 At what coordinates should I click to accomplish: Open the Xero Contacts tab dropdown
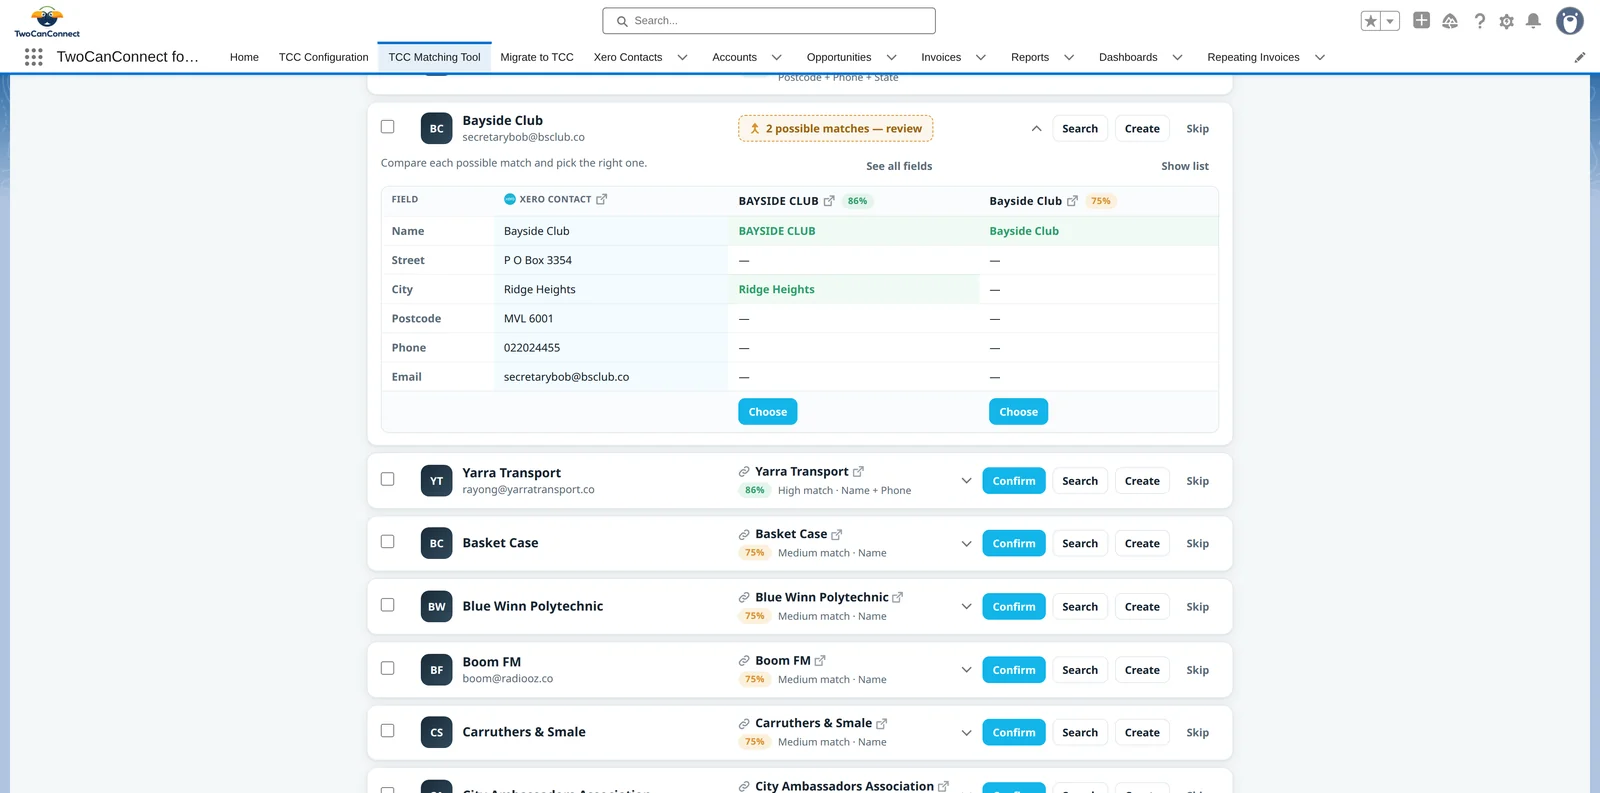683,57
